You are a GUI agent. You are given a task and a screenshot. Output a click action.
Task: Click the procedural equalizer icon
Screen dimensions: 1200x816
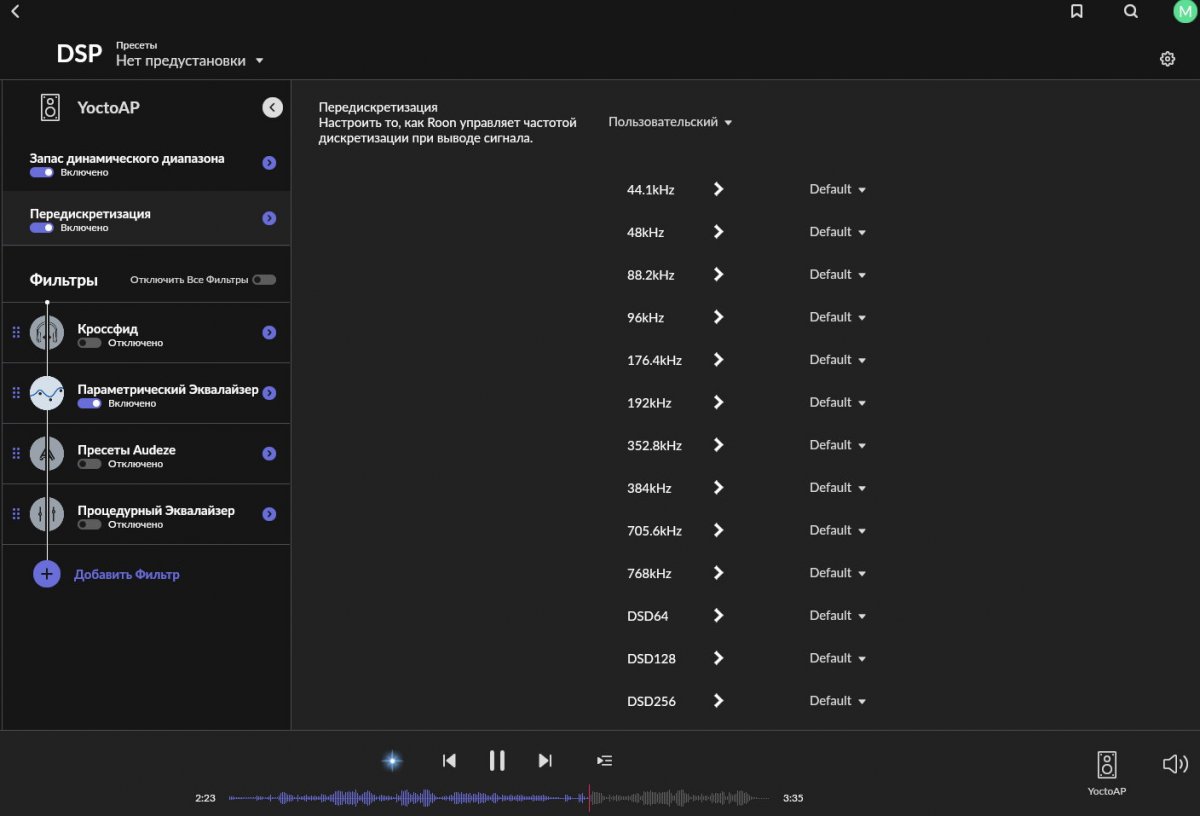tap(47, 514)
